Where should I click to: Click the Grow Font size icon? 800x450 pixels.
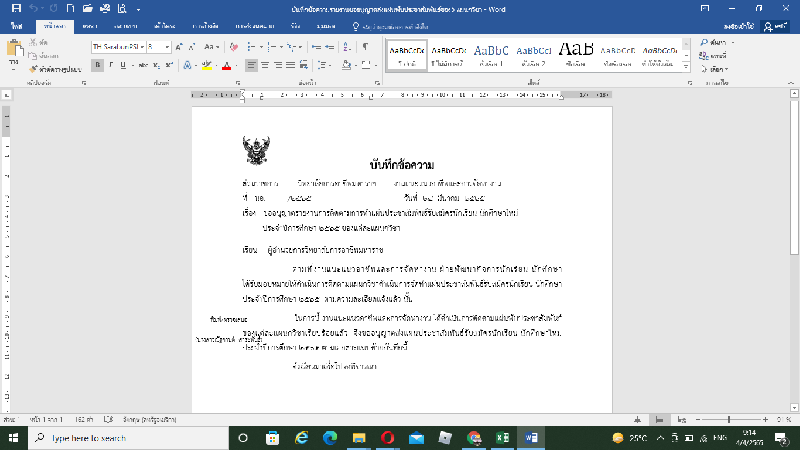pyautogui.click(x=180, y=47)
